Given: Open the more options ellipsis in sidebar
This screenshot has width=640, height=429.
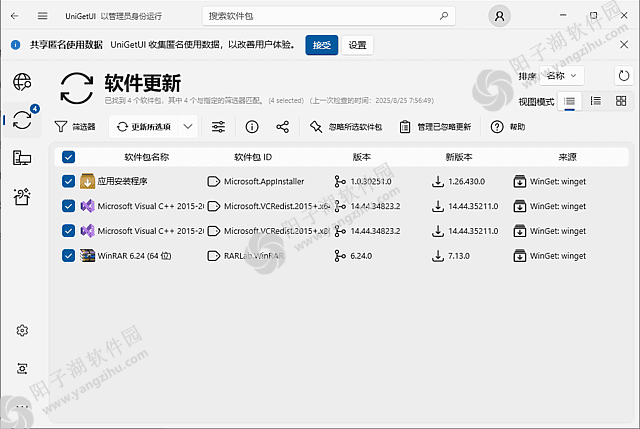Looking at the screenshot, I should (x=22, y=407).
